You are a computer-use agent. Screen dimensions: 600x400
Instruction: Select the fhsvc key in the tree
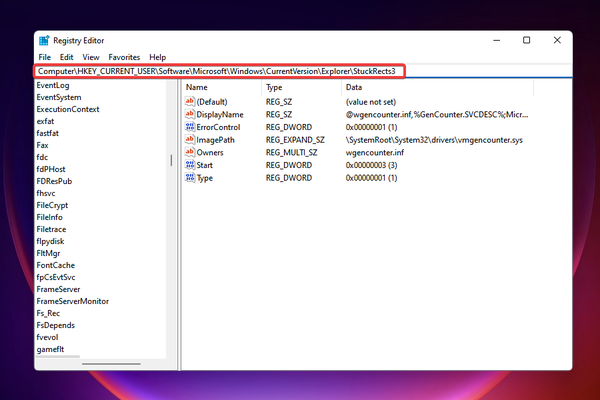click(x=46, y=193)
